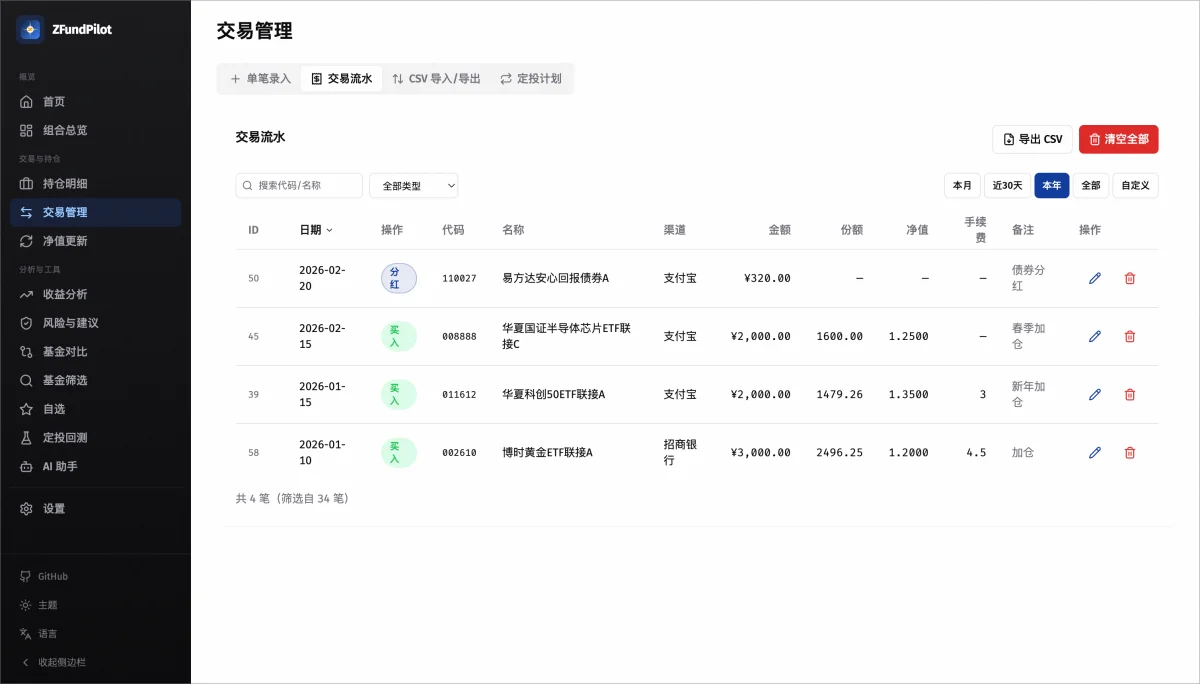Click the ¥3,000.00 amount cell

[x=761, y=452]
